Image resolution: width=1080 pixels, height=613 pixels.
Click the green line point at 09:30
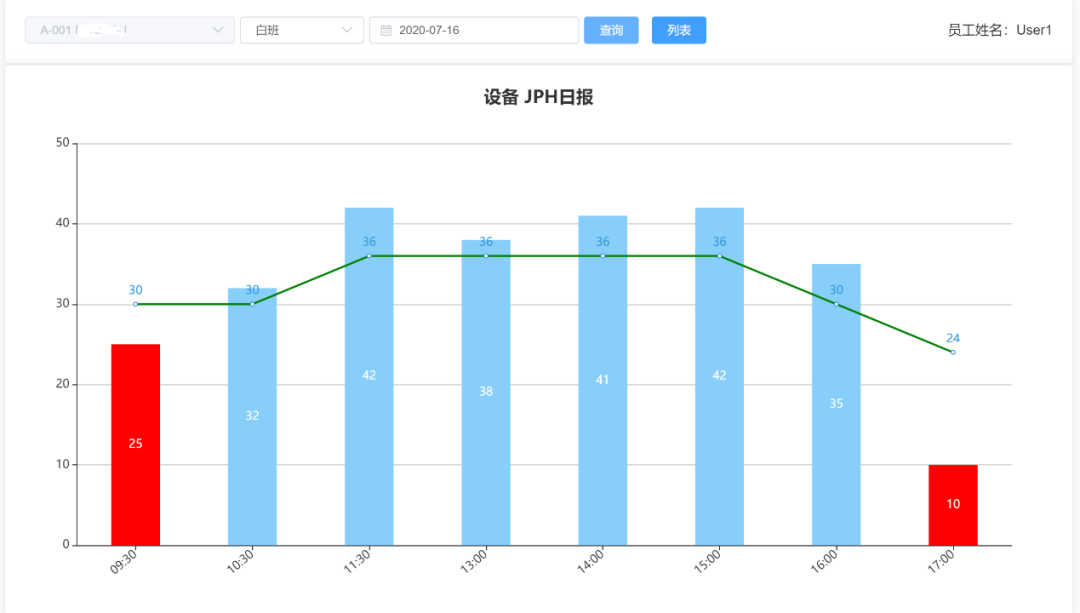(x=135, y=304)
